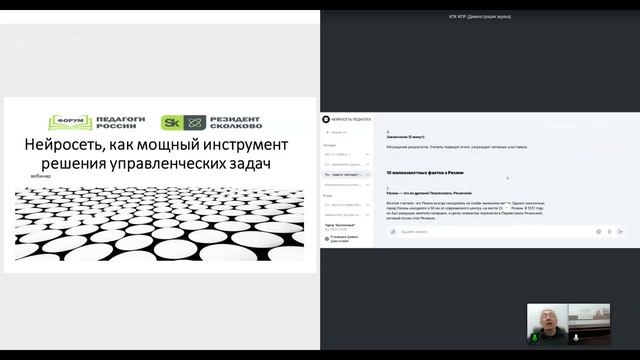Image resolution: width=640 pixels, height=360 pixels.
Task: Open the highlighted chat entry in the sidebar
Action: point(347,174)
